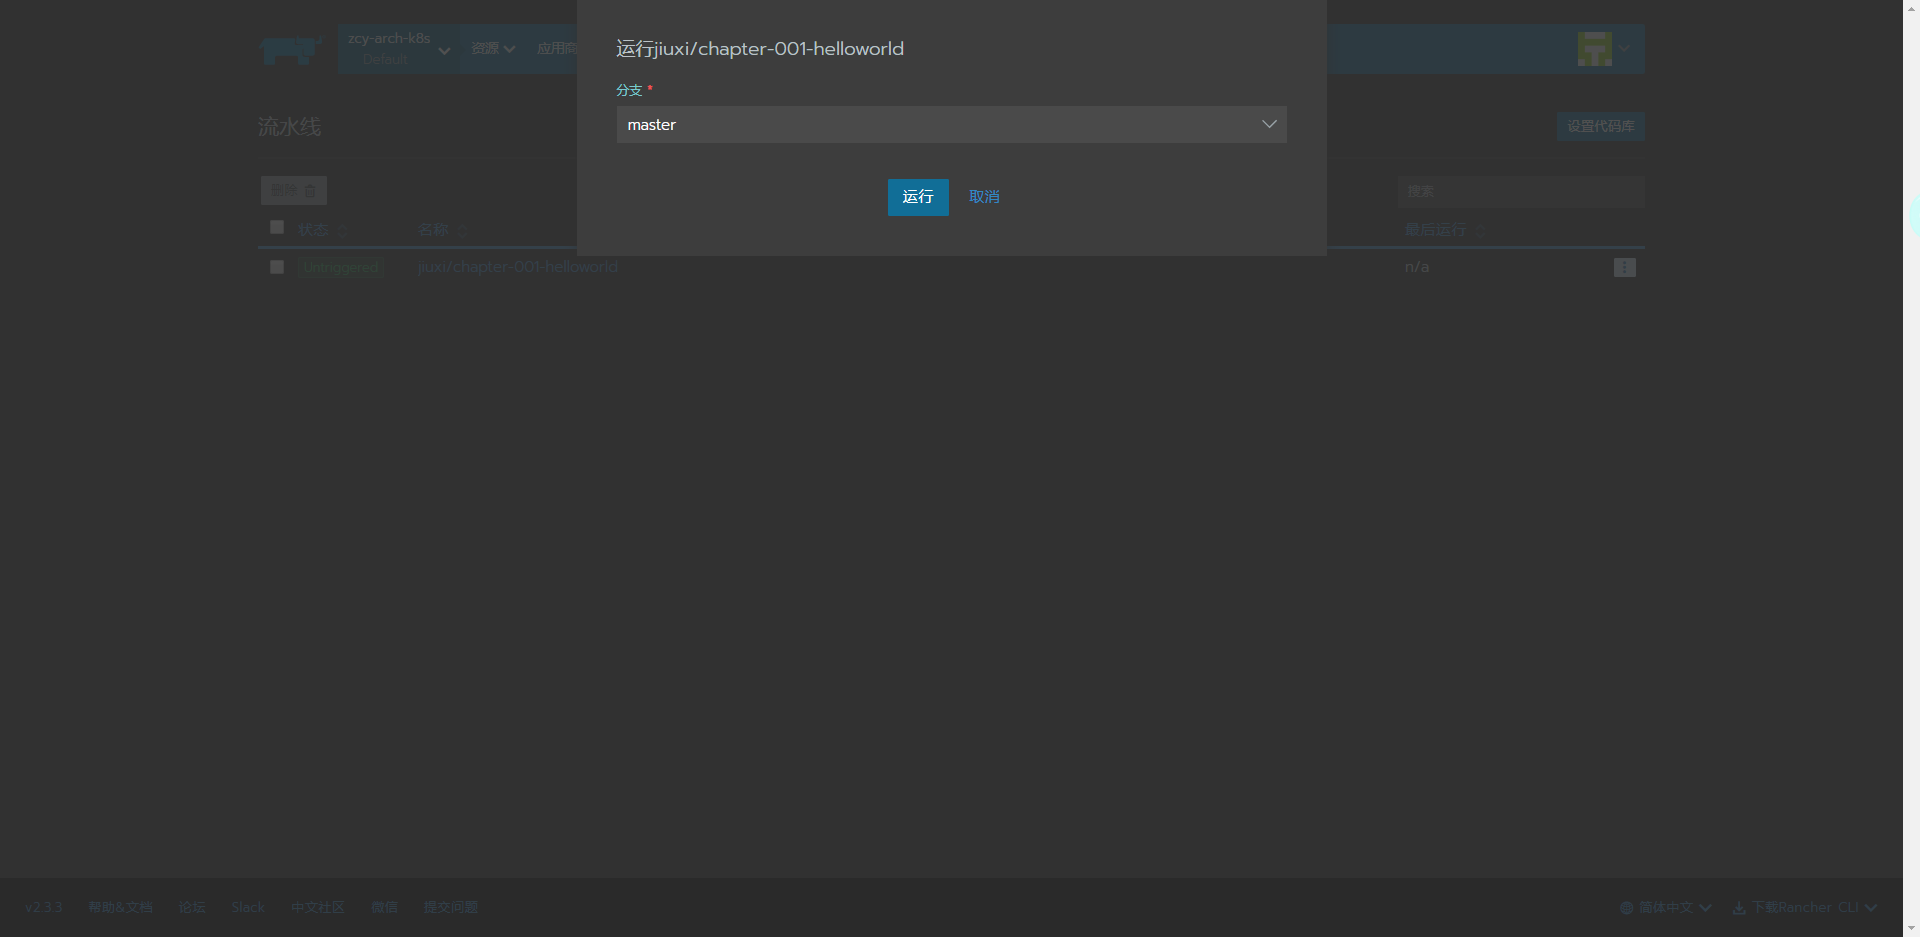Image resolution: width=1920 pixels, height=937 pixels.
Task: Click the Untriggered status badge
Action: pos(341,267)
